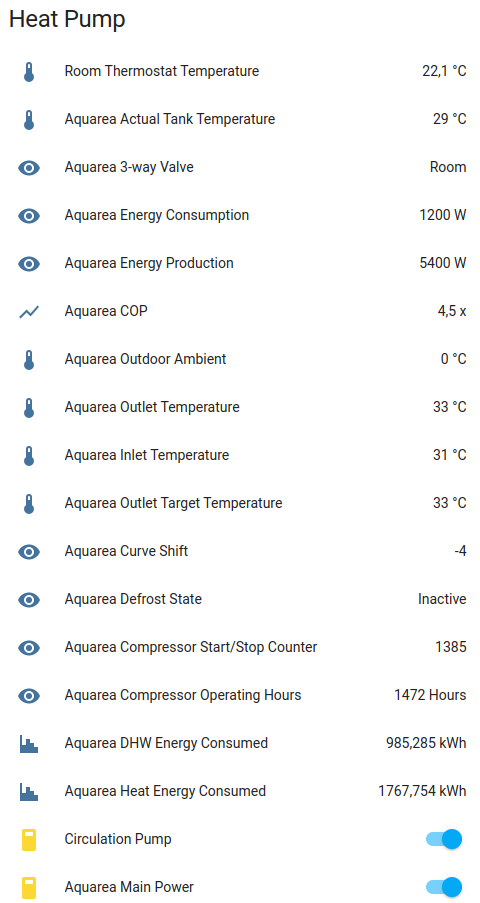This screenshot has width=480, height=903.
Task: Click the Aquarea COP chart line icon
Action: [x=29, y=312]
